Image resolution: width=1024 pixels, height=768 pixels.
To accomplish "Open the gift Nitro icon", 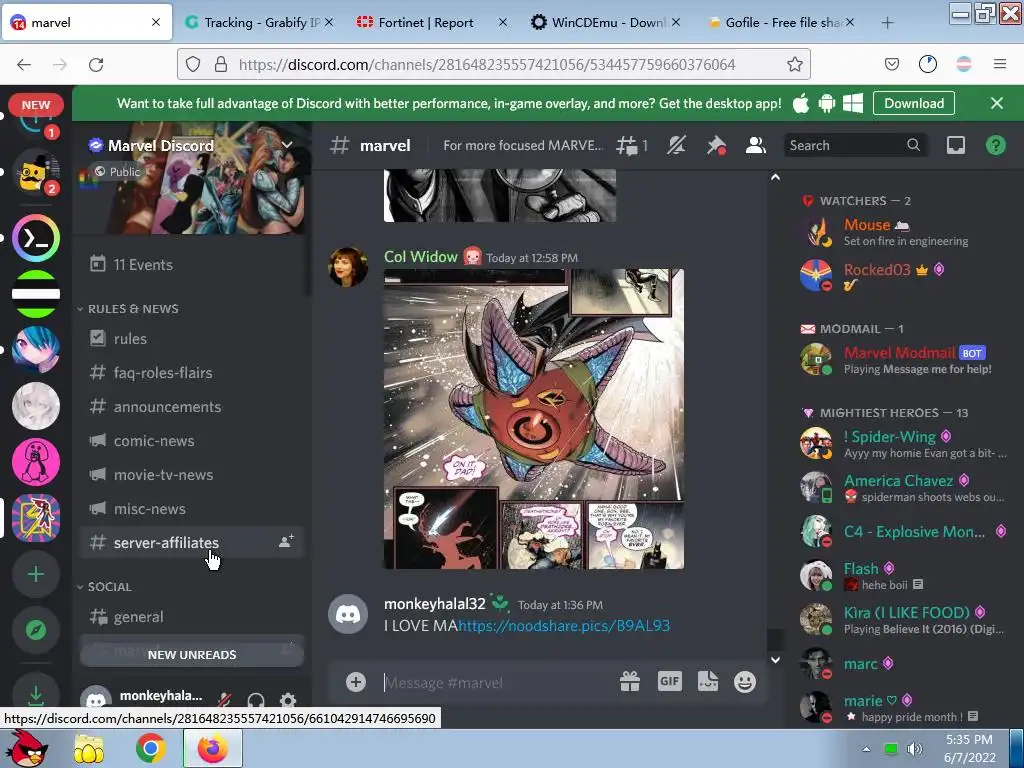I will point(630,682).
